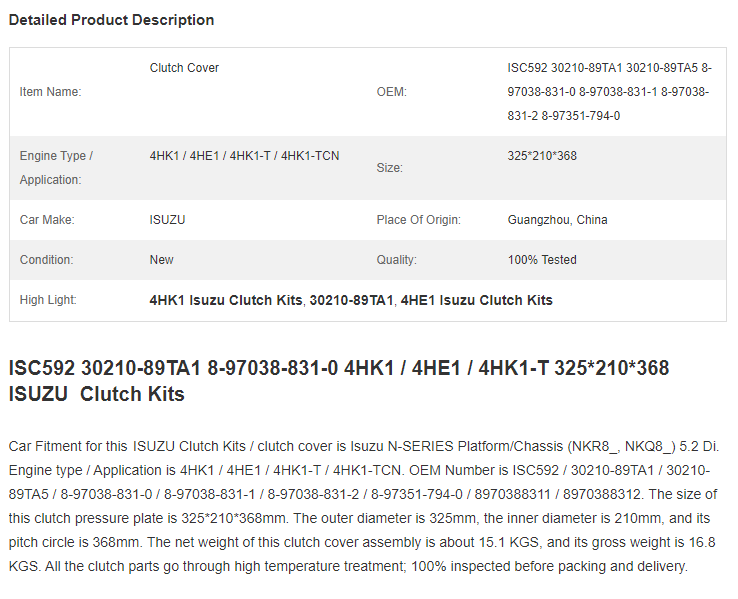
Task: Click the Place Of Origin label
Action: [x=418, y=220]
